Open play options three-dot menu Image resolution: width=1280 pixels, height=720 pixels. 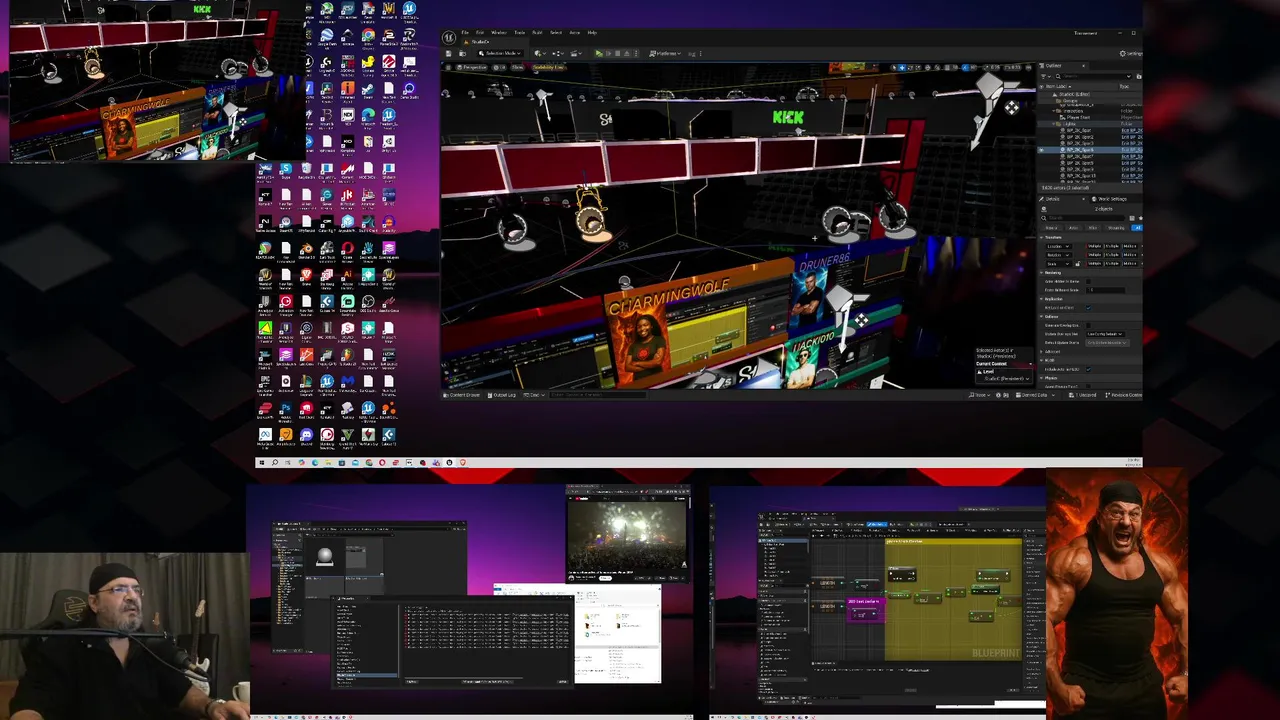[636, 53]
